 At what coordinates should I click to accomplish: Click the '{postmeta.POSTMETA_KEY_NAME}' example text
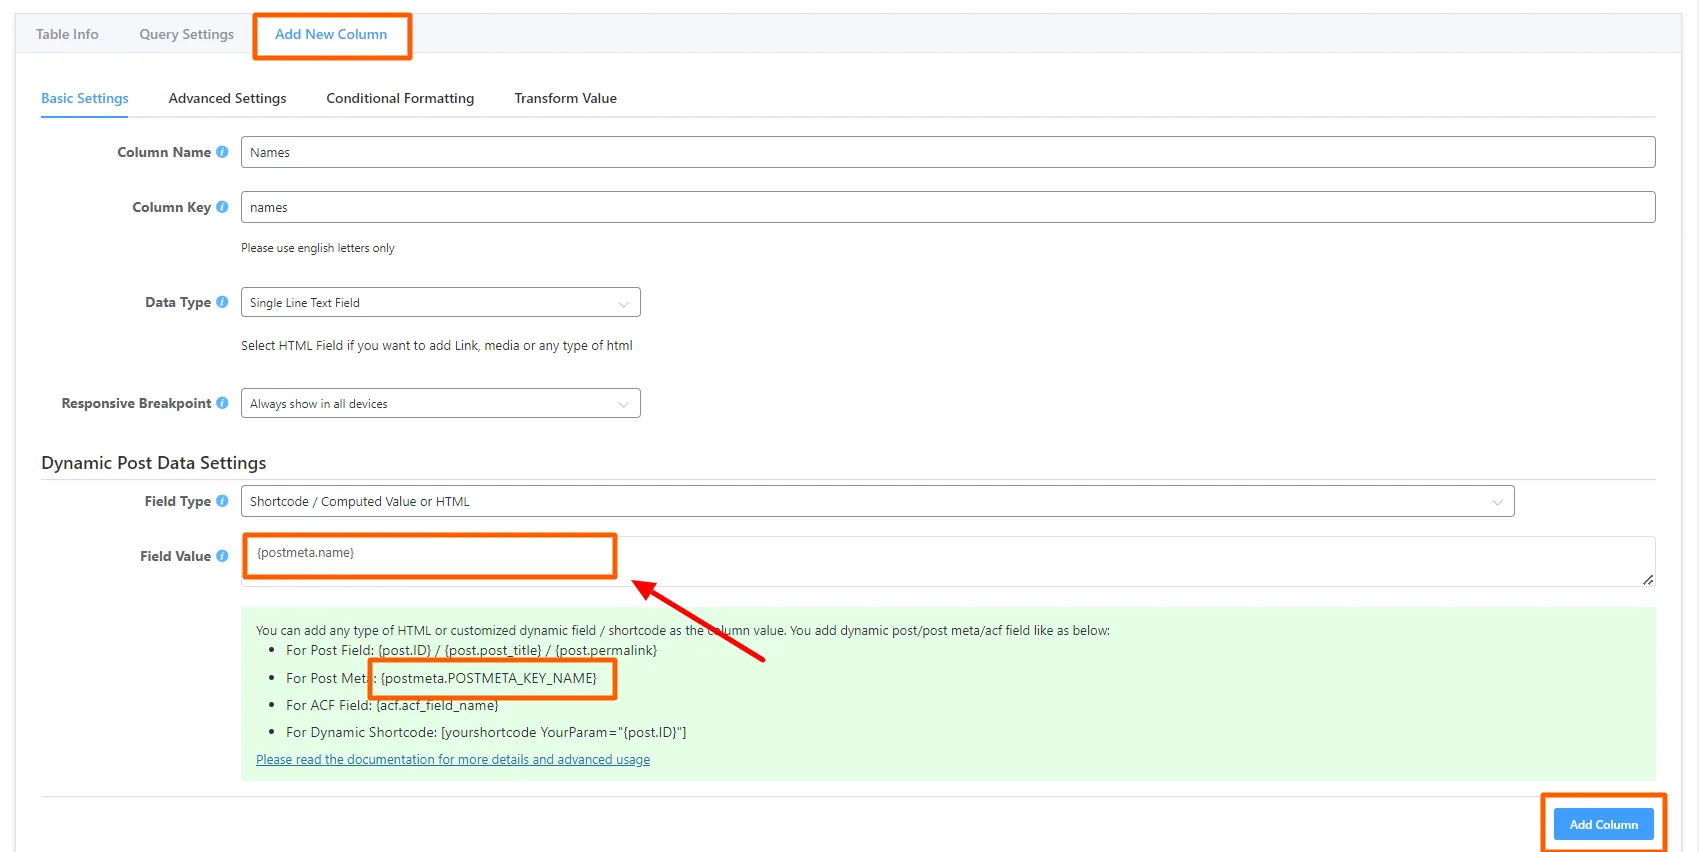[x=489, y=678]
